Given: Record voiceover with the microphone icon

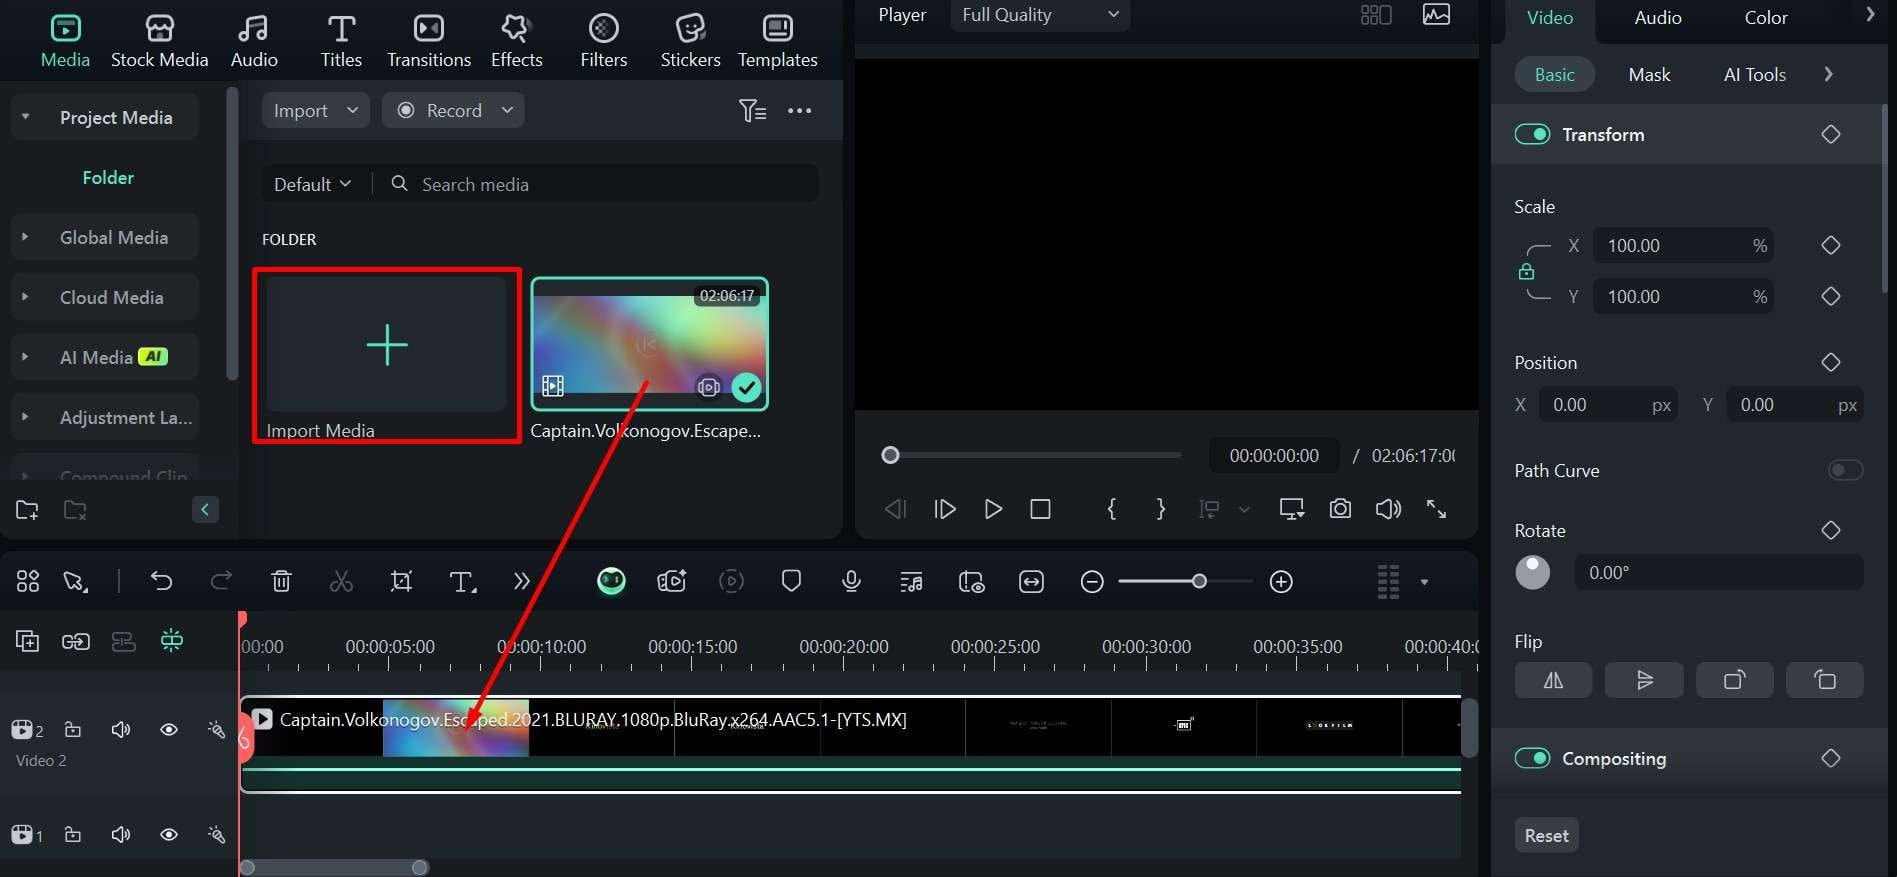Looking at the screenshot, I should click(x=851, y=581).
